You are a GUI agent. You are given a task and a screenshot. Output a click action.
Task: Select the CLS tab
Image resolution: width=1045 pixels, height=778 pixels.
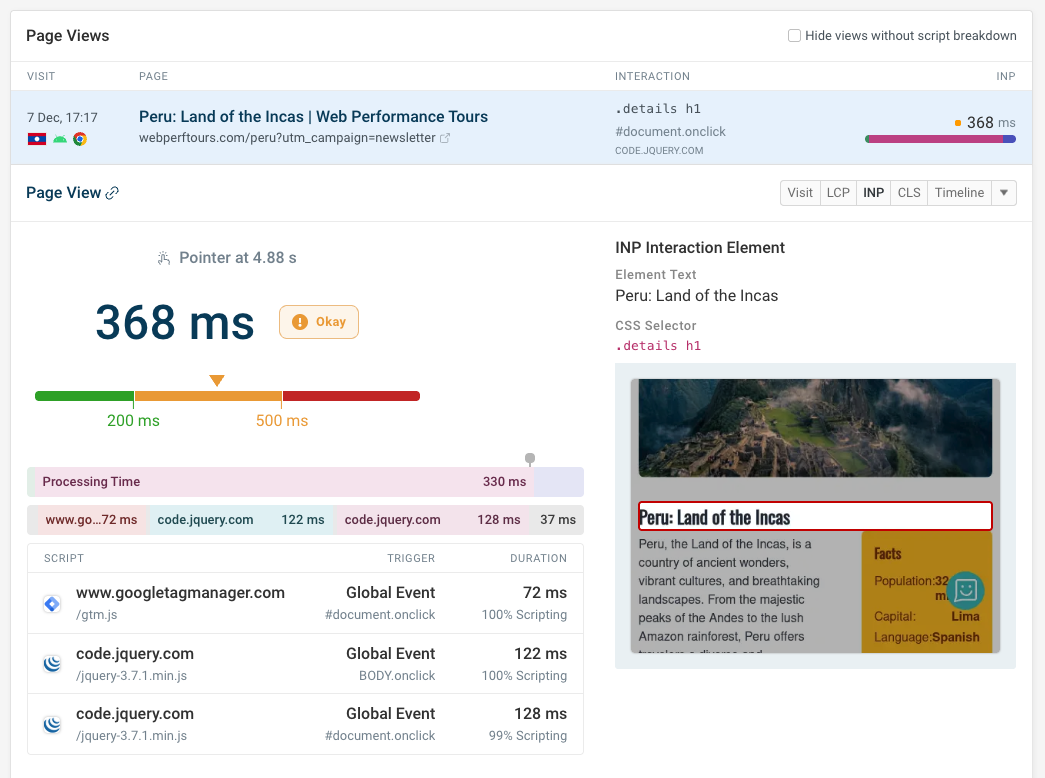click(x=908, y=193)
